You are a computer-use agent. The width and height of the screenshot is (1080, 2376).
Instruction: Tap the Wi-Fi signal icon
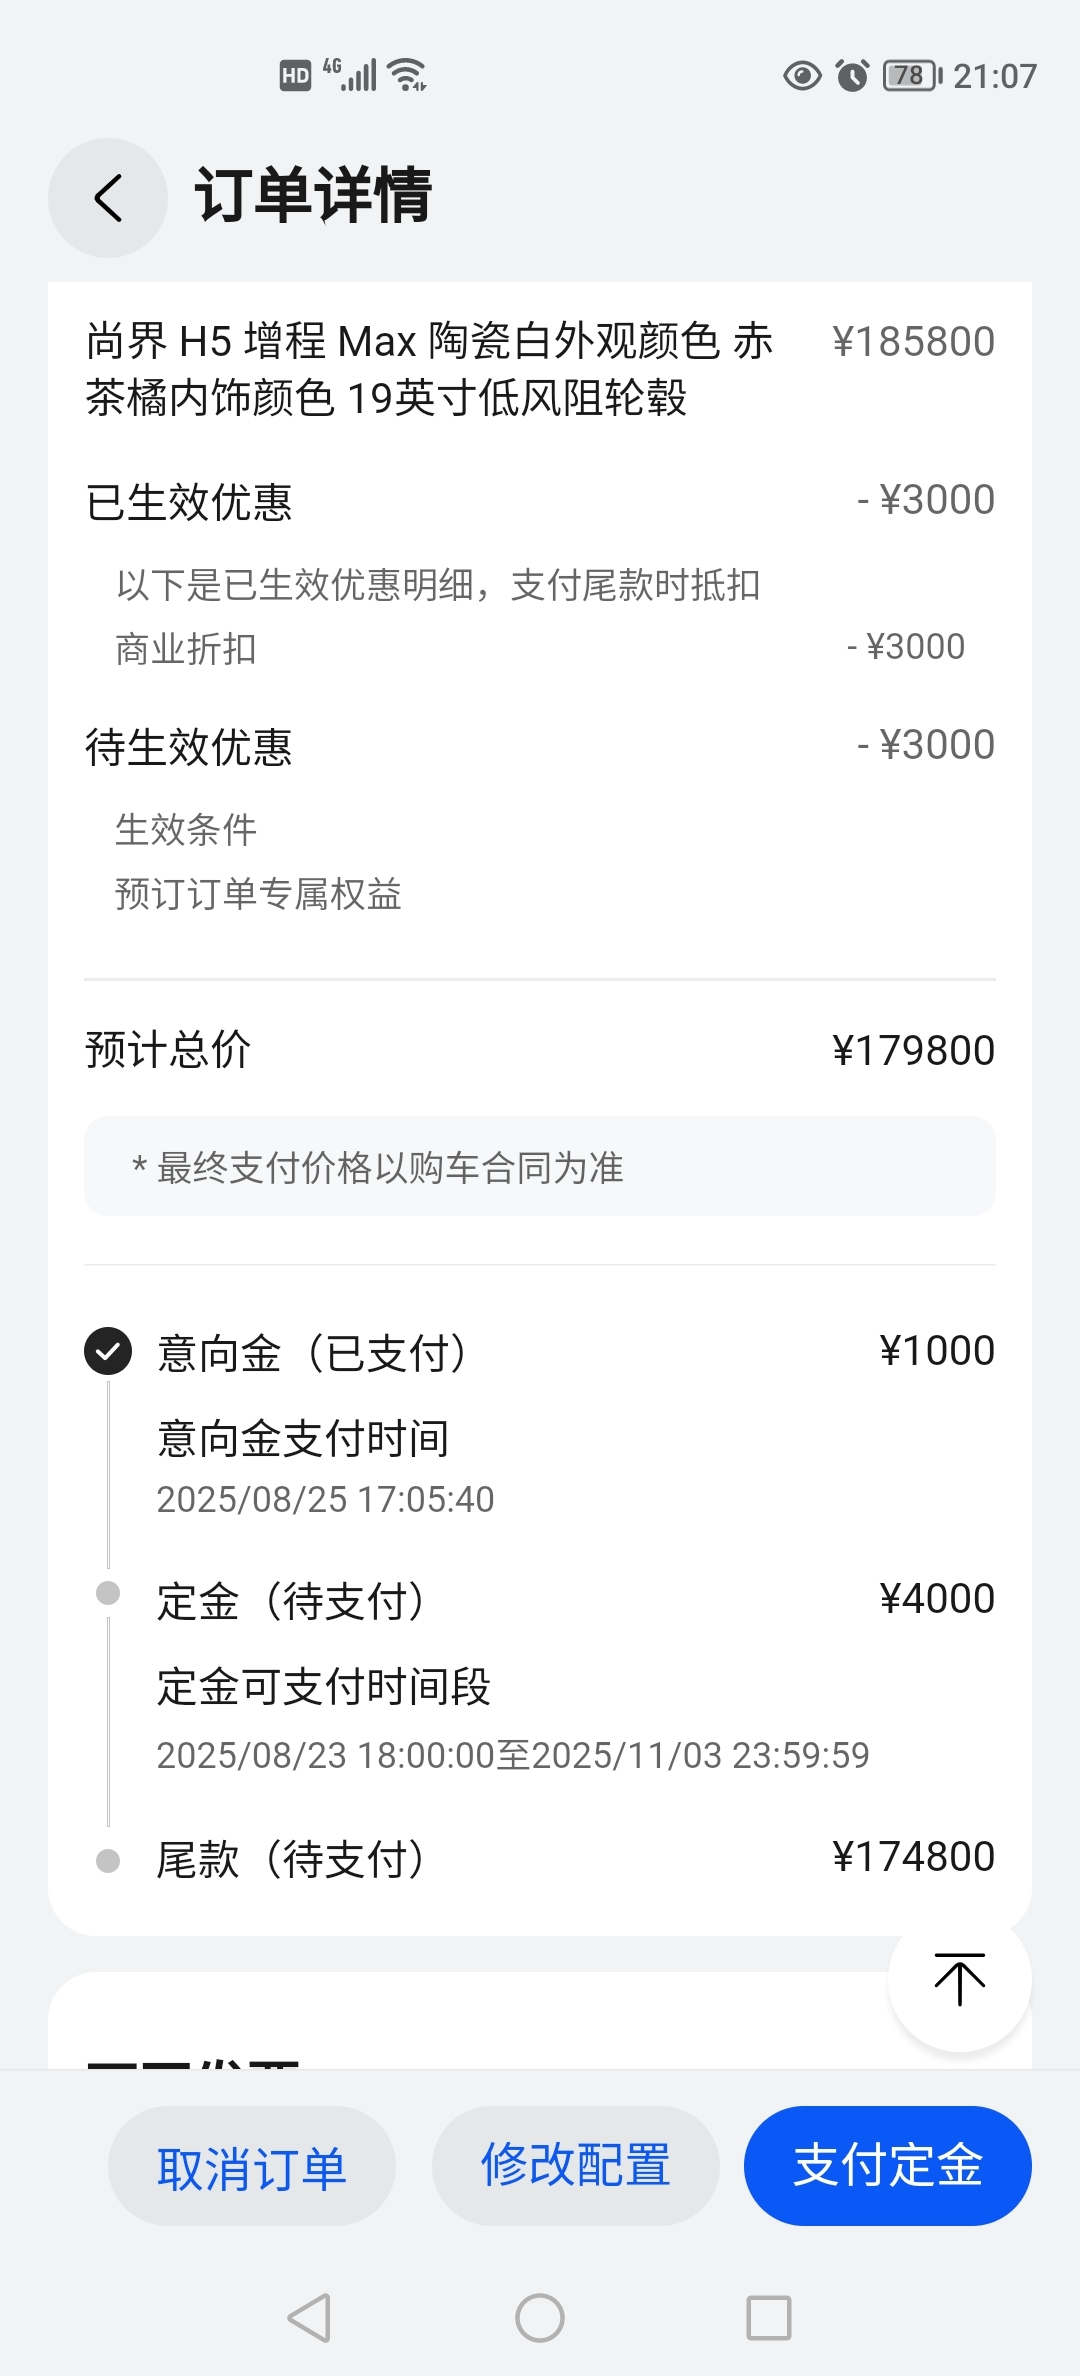[x=407, y=75]
